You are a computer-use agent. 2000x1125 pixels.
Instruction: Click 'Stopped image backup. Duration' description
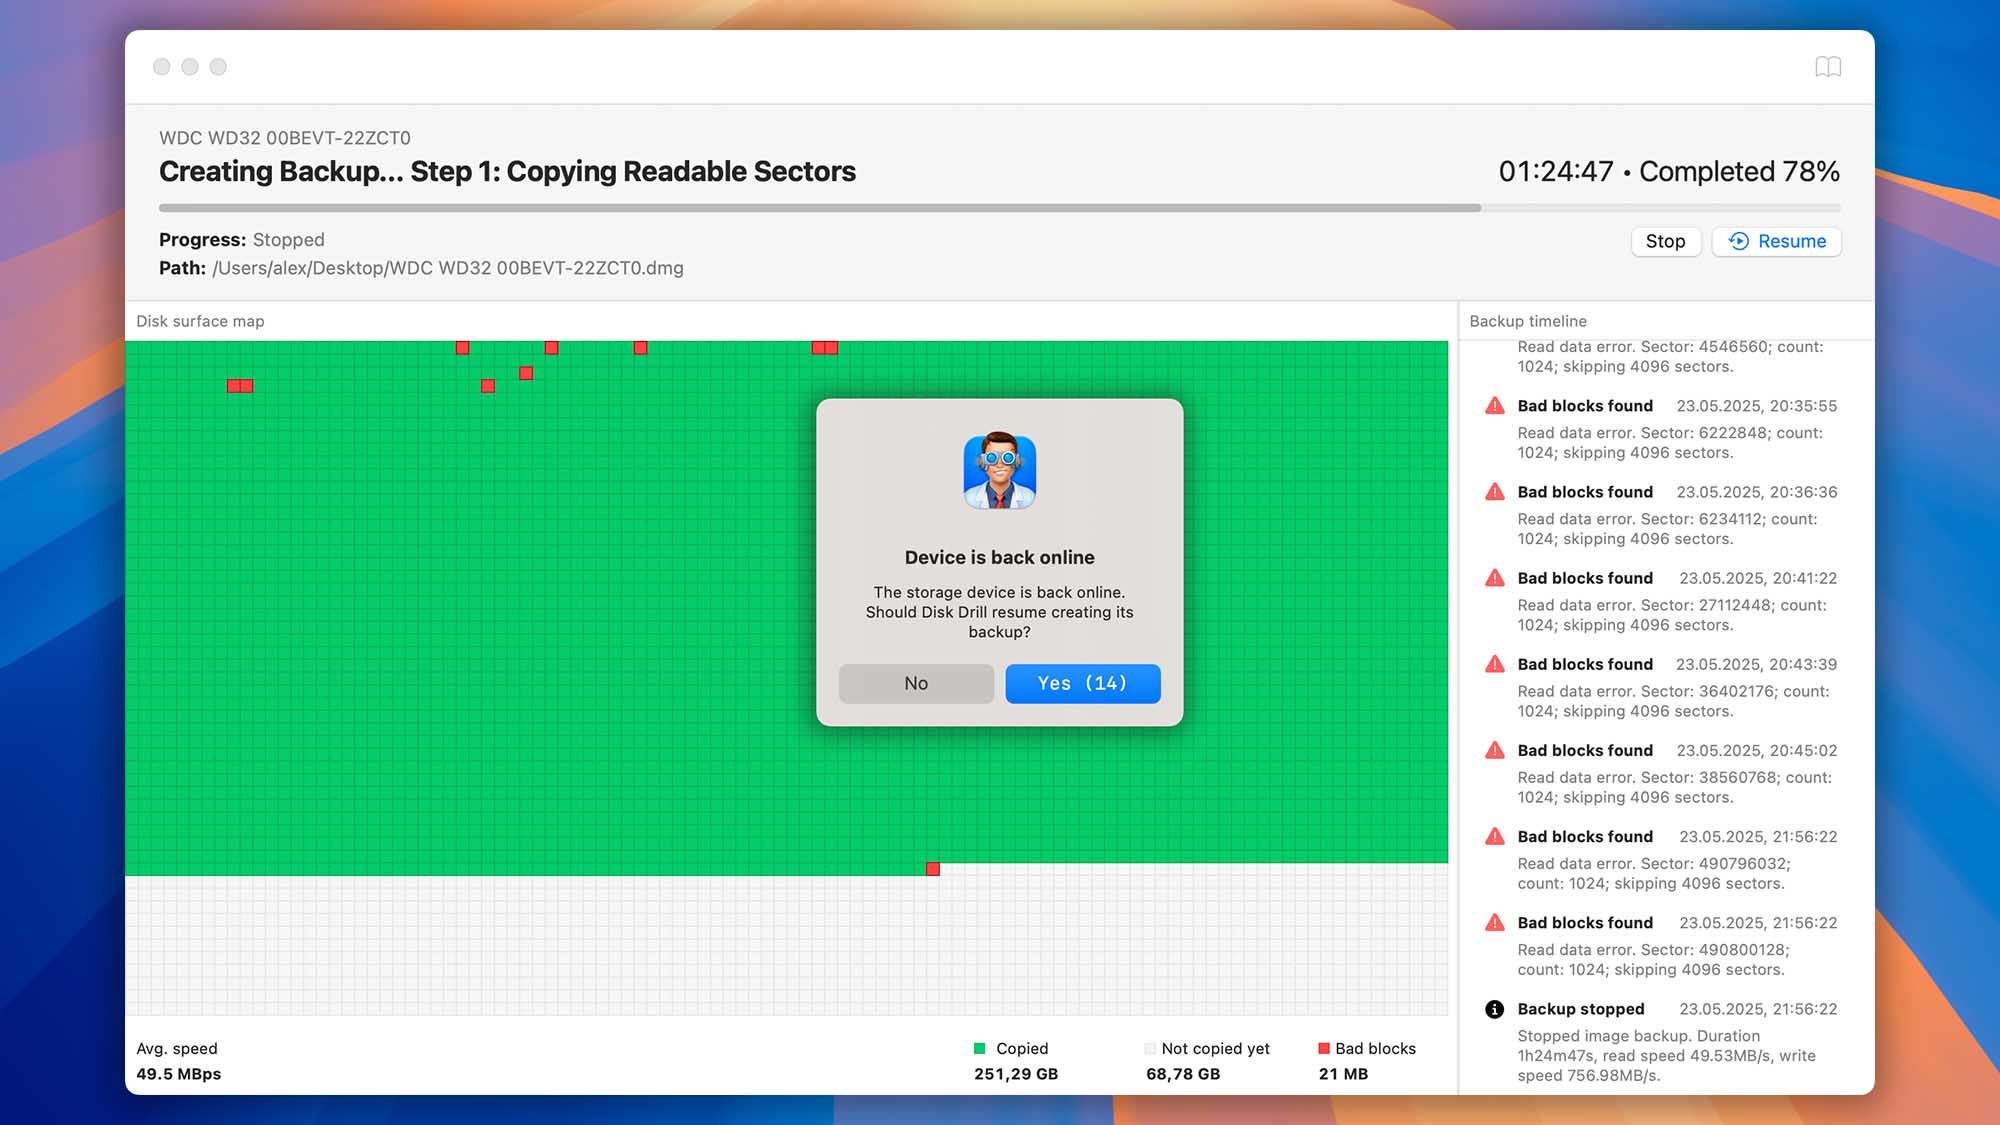tap(1666, 1055)
